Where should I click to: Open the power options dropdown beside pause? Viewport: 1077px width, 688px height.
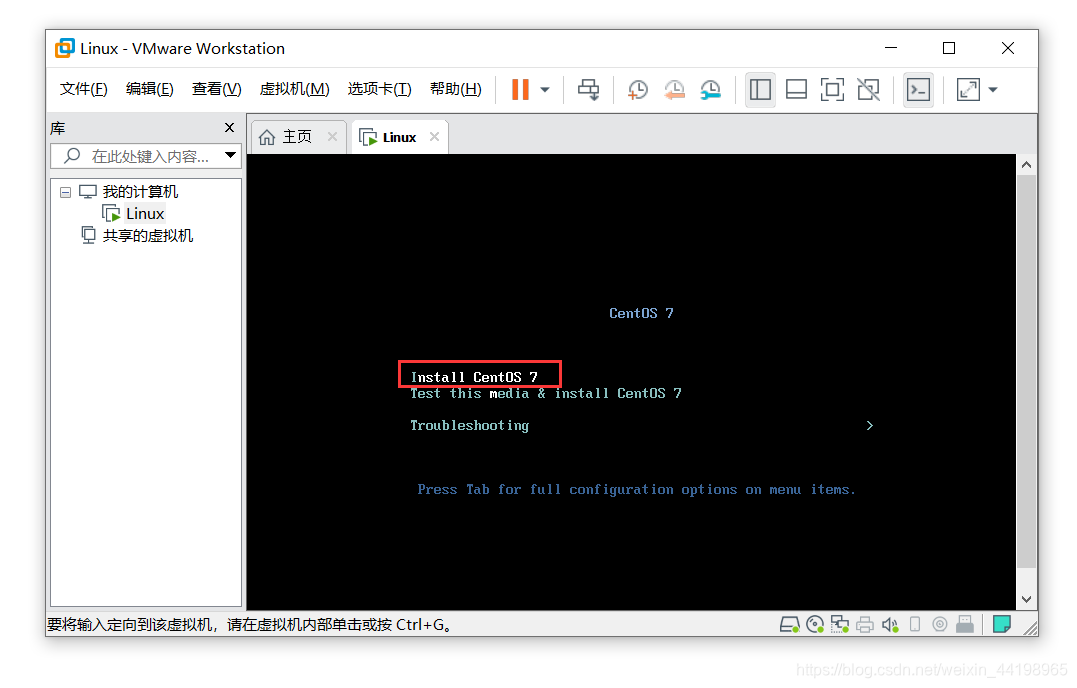545,90
